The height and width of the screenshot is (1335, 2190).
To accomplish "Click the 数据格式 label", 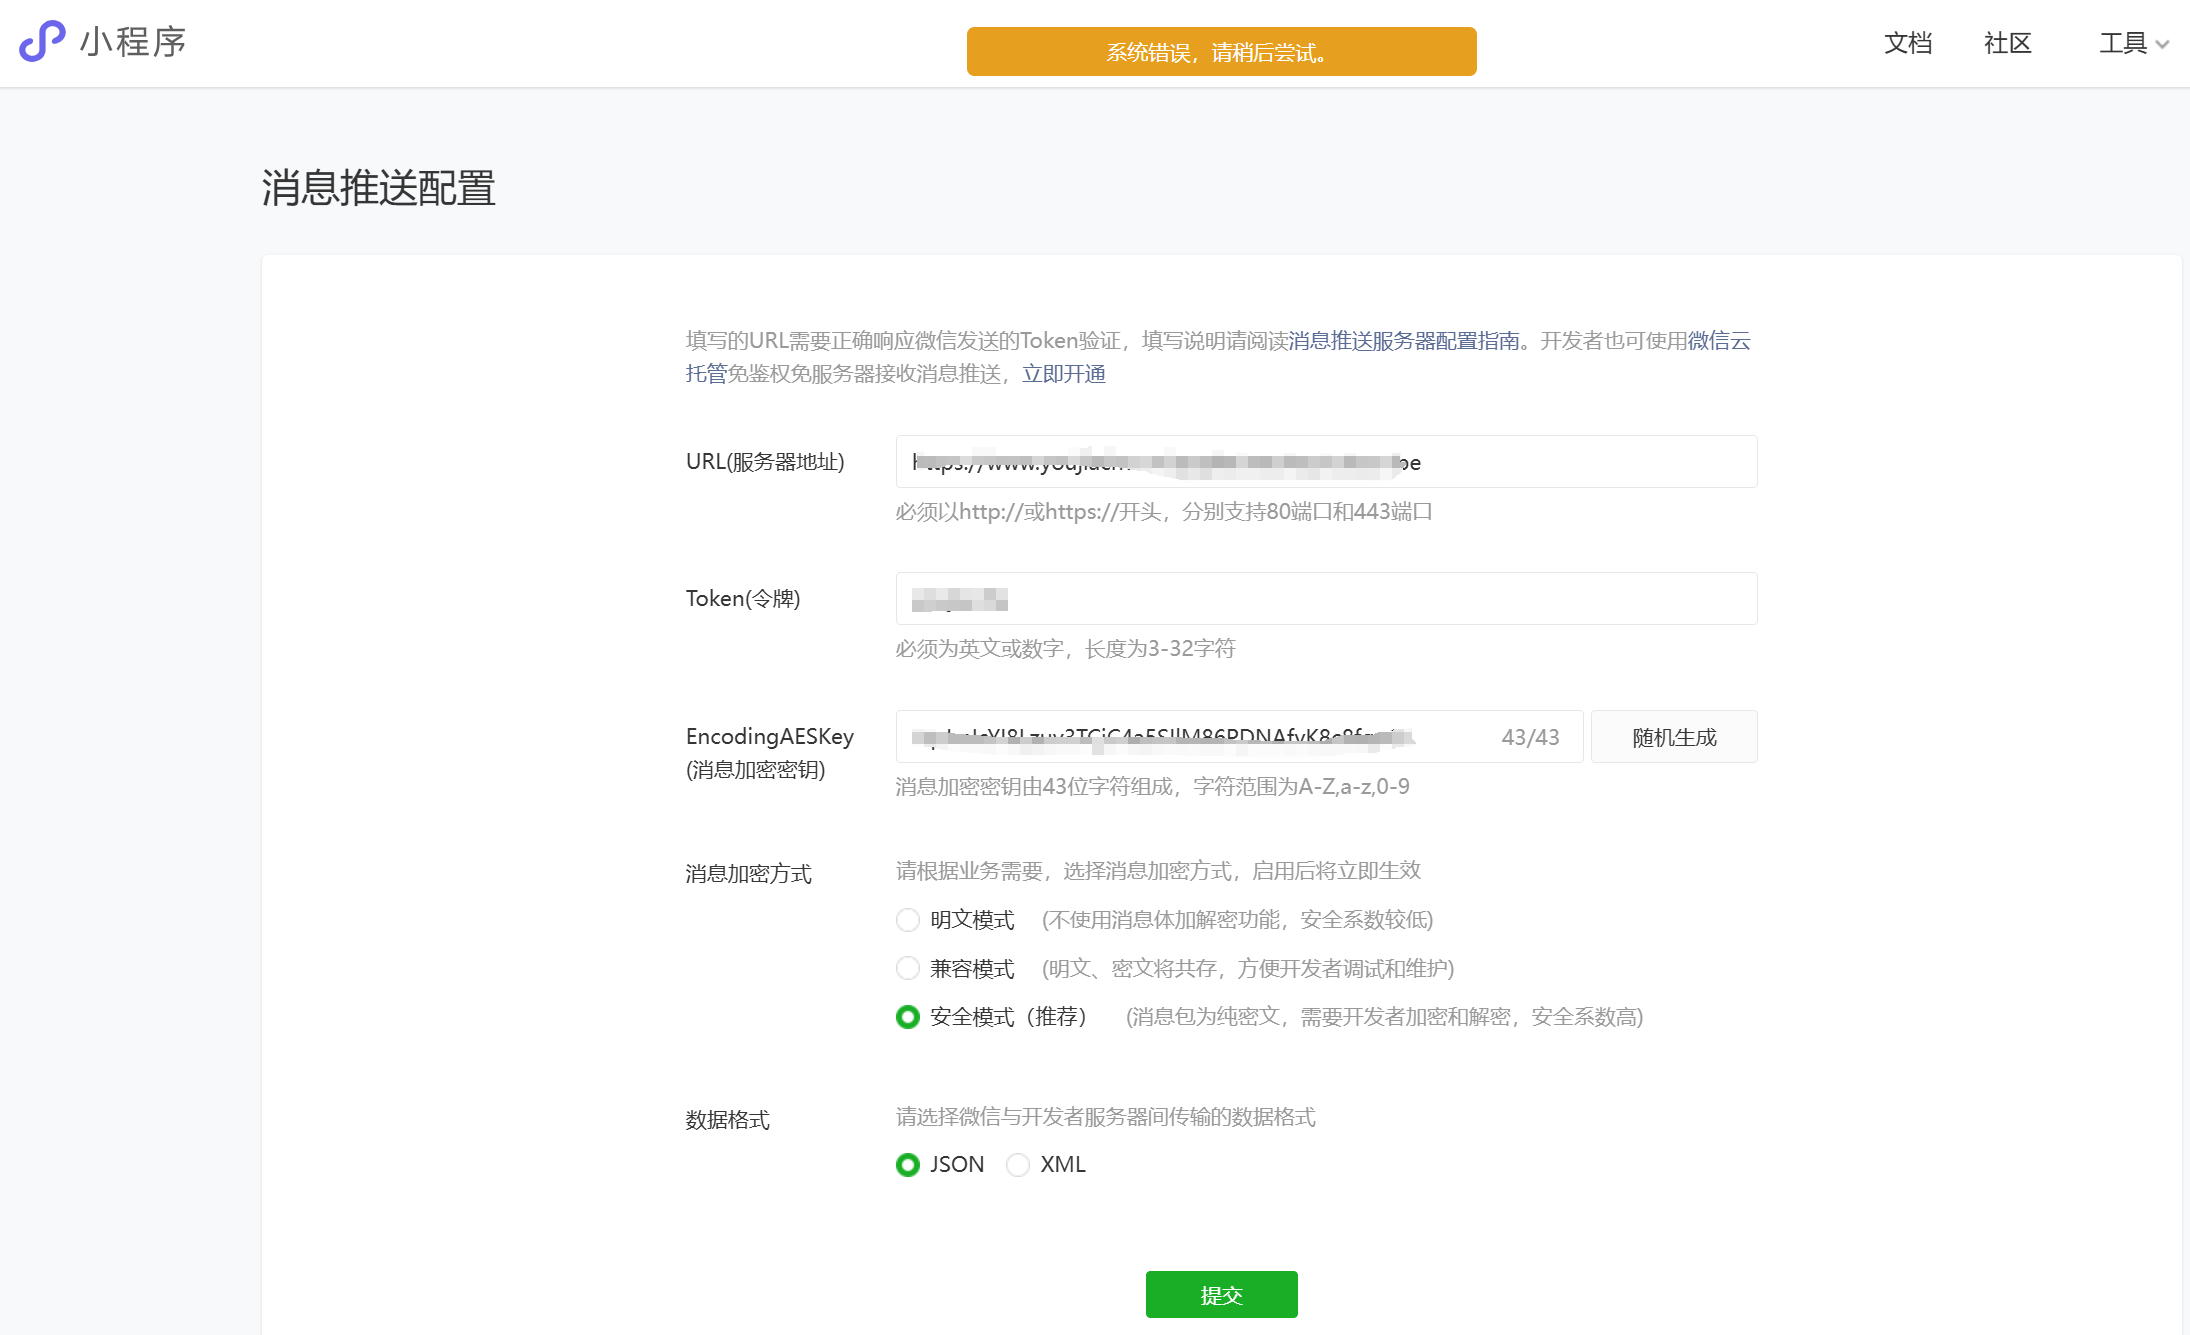I will 728,1120.
